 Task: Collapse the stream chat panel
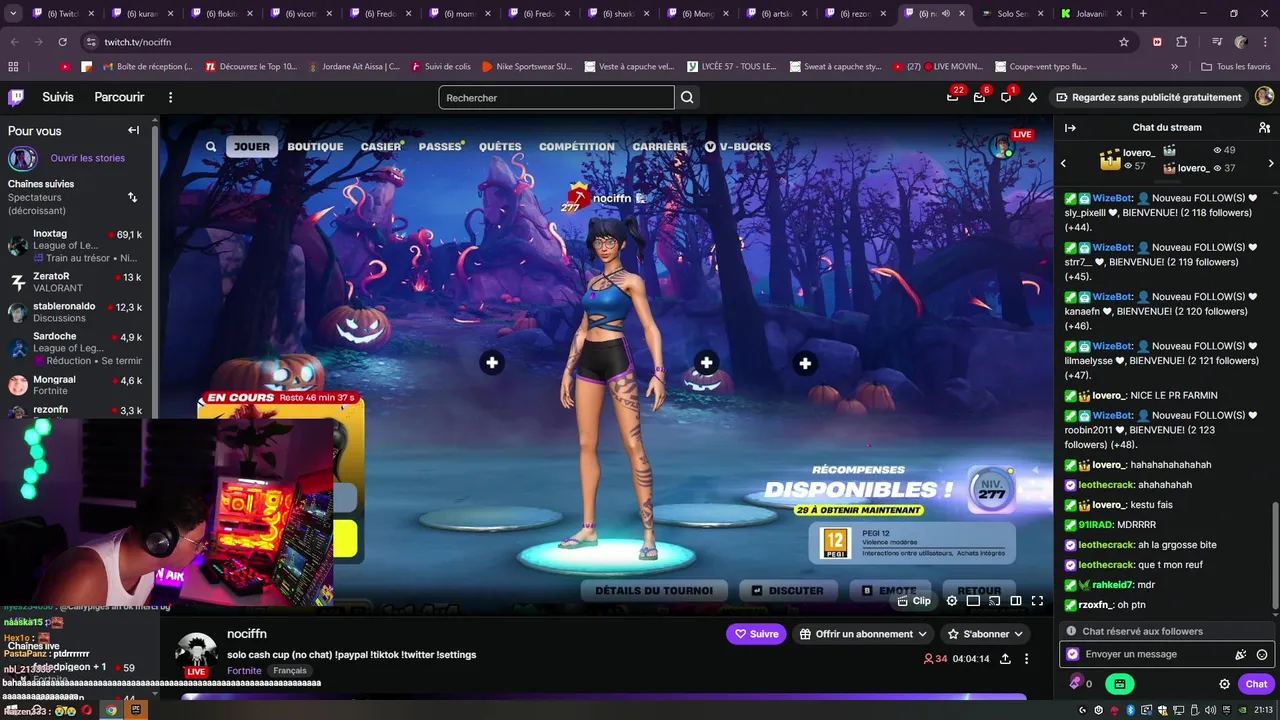[x=1070, y=127]
